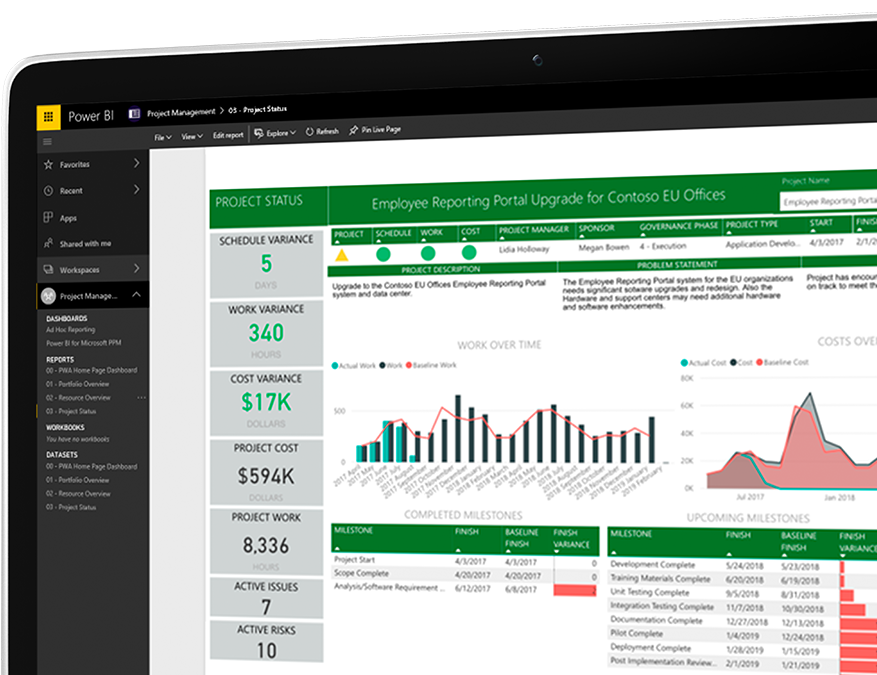Click the yellow triangle project status indicator
Image resolution: width=877 pixels, height=675 pixels.
[x=342, y=256]
